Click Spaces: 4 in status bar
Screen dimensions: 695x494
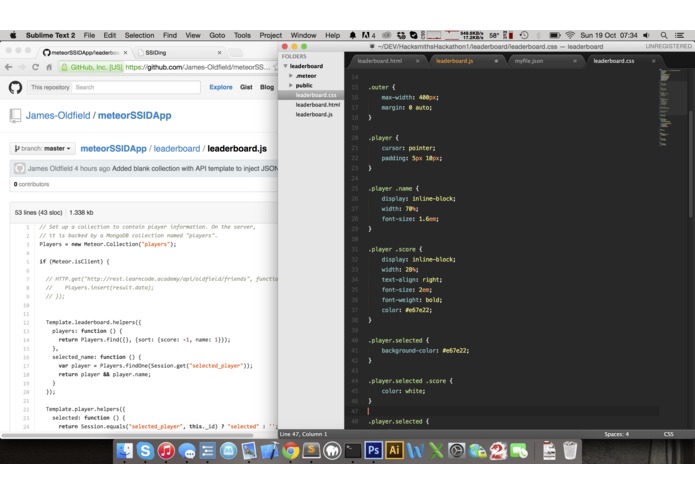point(617,434)
